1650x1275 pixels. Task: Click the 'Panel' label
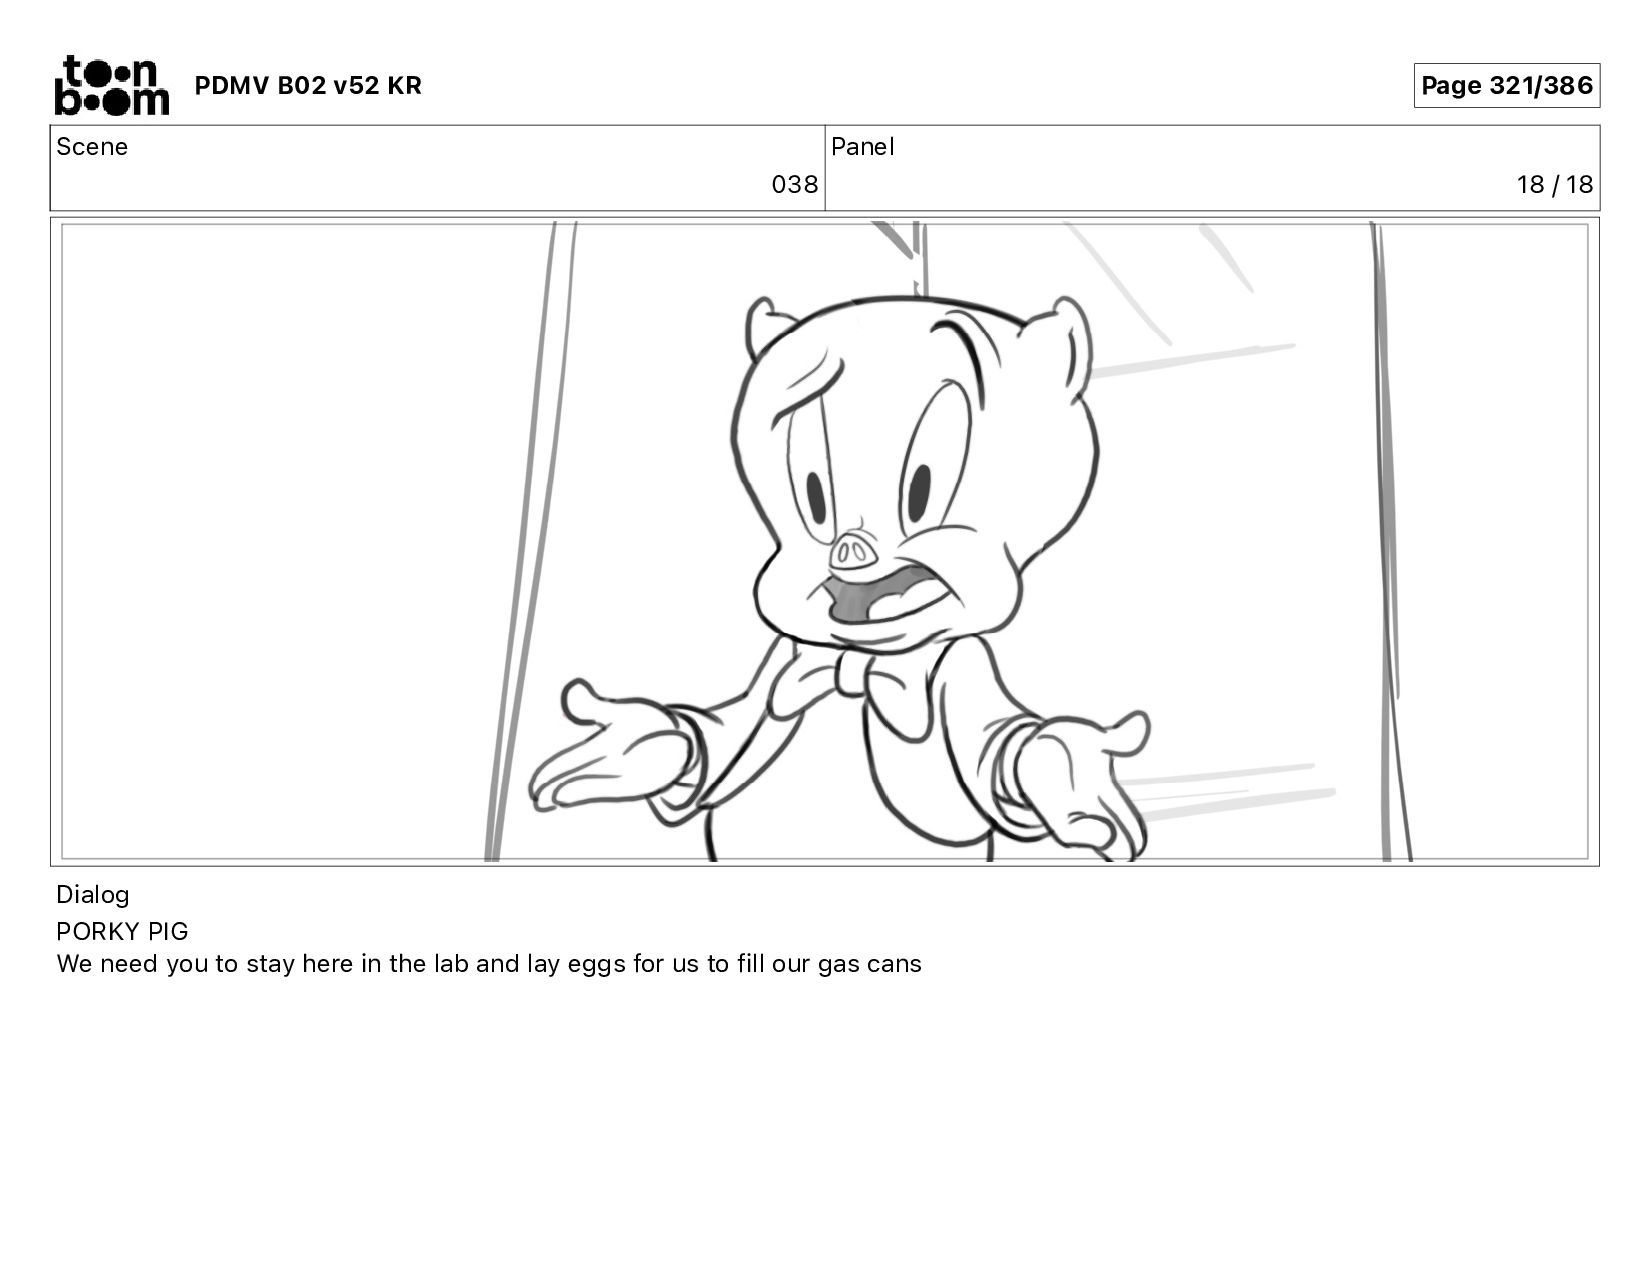click(862, 147)
